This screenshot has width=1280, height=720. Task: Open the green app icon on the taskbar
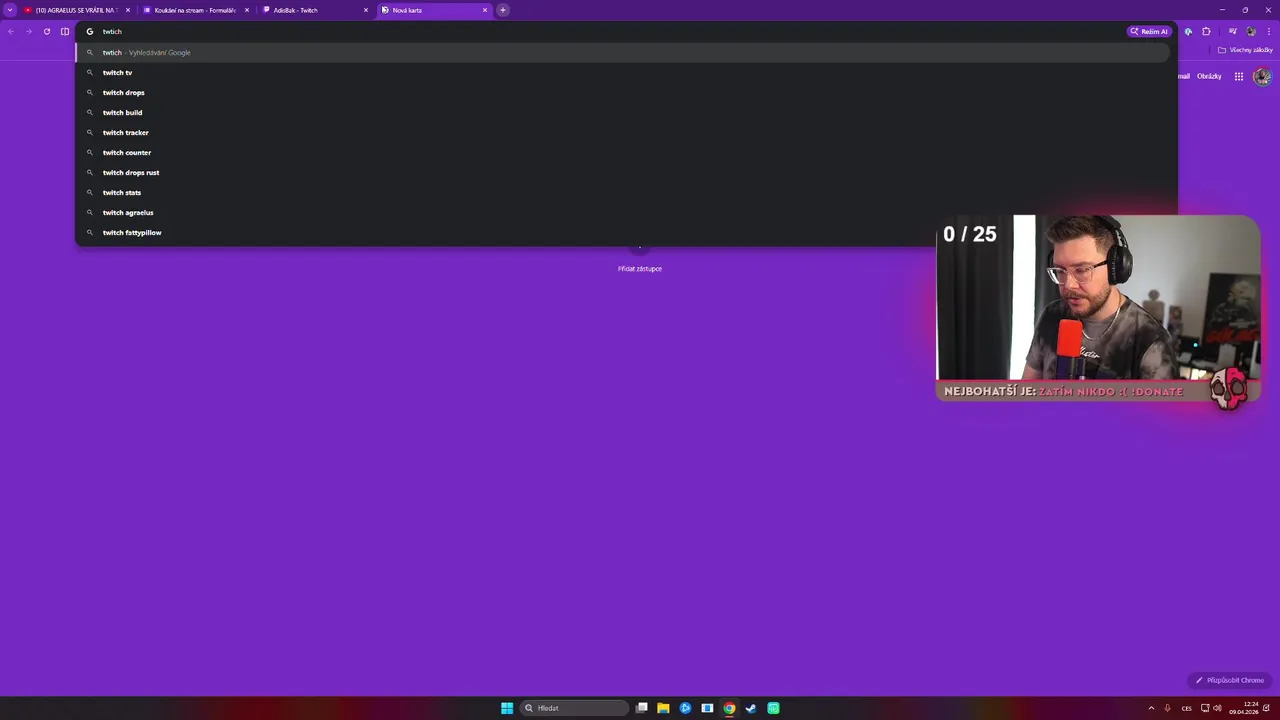coord(773,708)
